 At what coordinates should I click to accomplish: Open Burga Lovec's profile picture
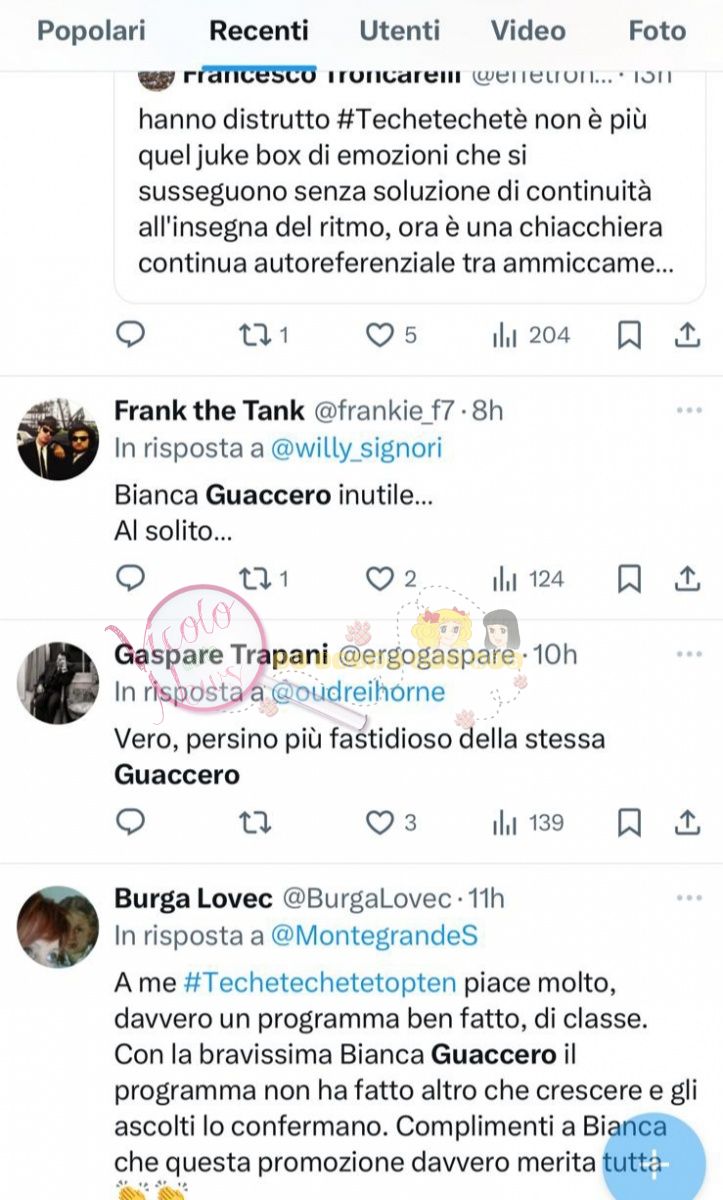pos(59,927)
